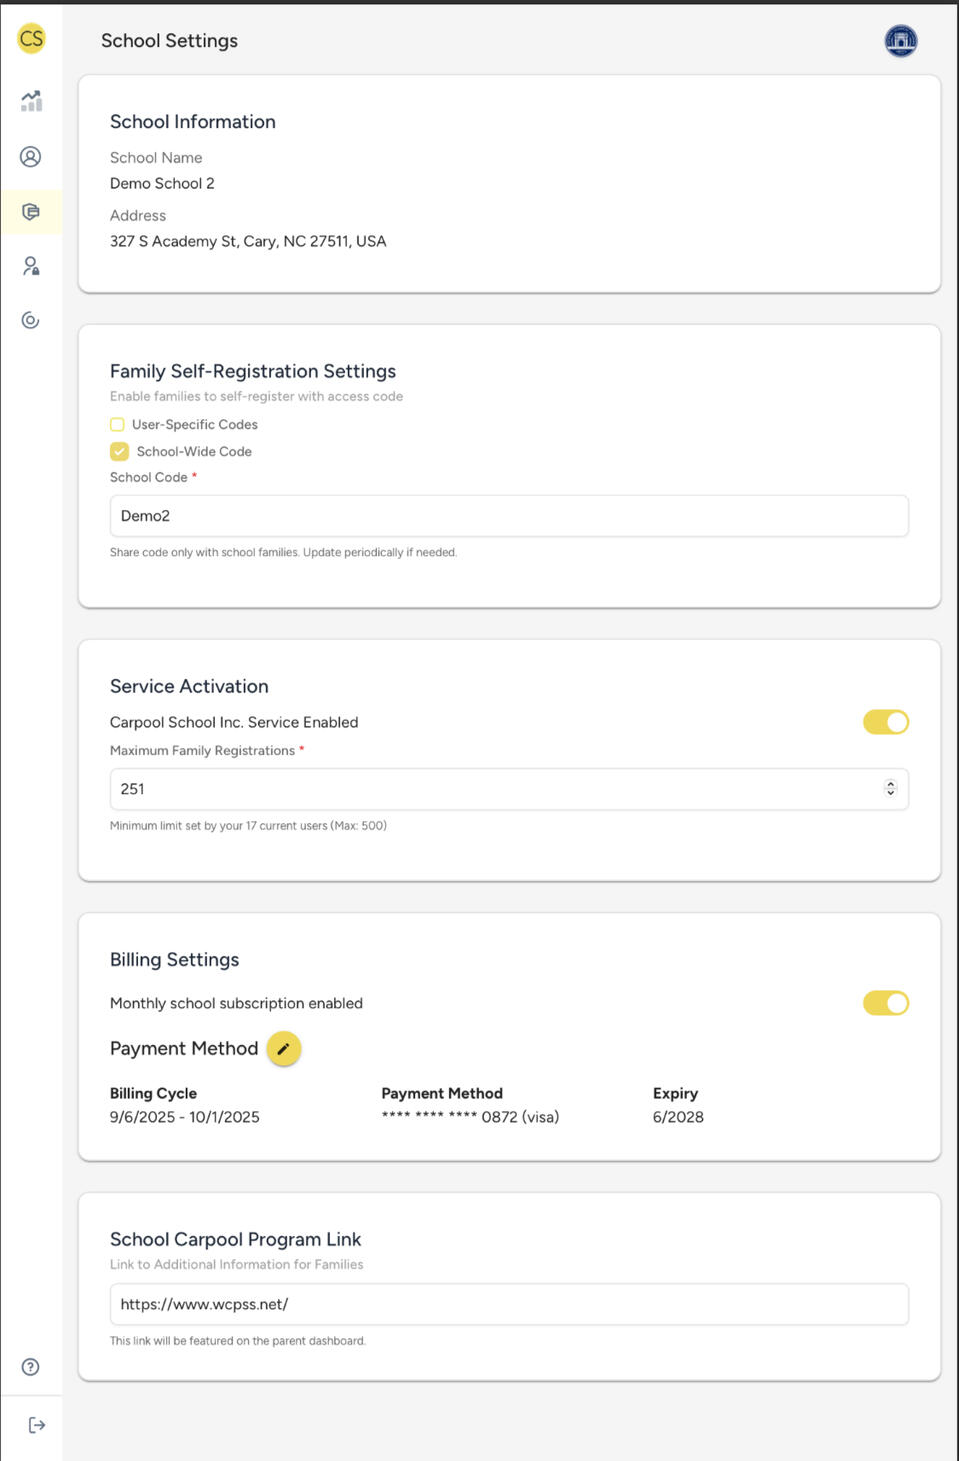Select the shield card settings sidebar icon
Image resolution: width=959 pixels, height=1461 pixels.
(x=31, y=212)
